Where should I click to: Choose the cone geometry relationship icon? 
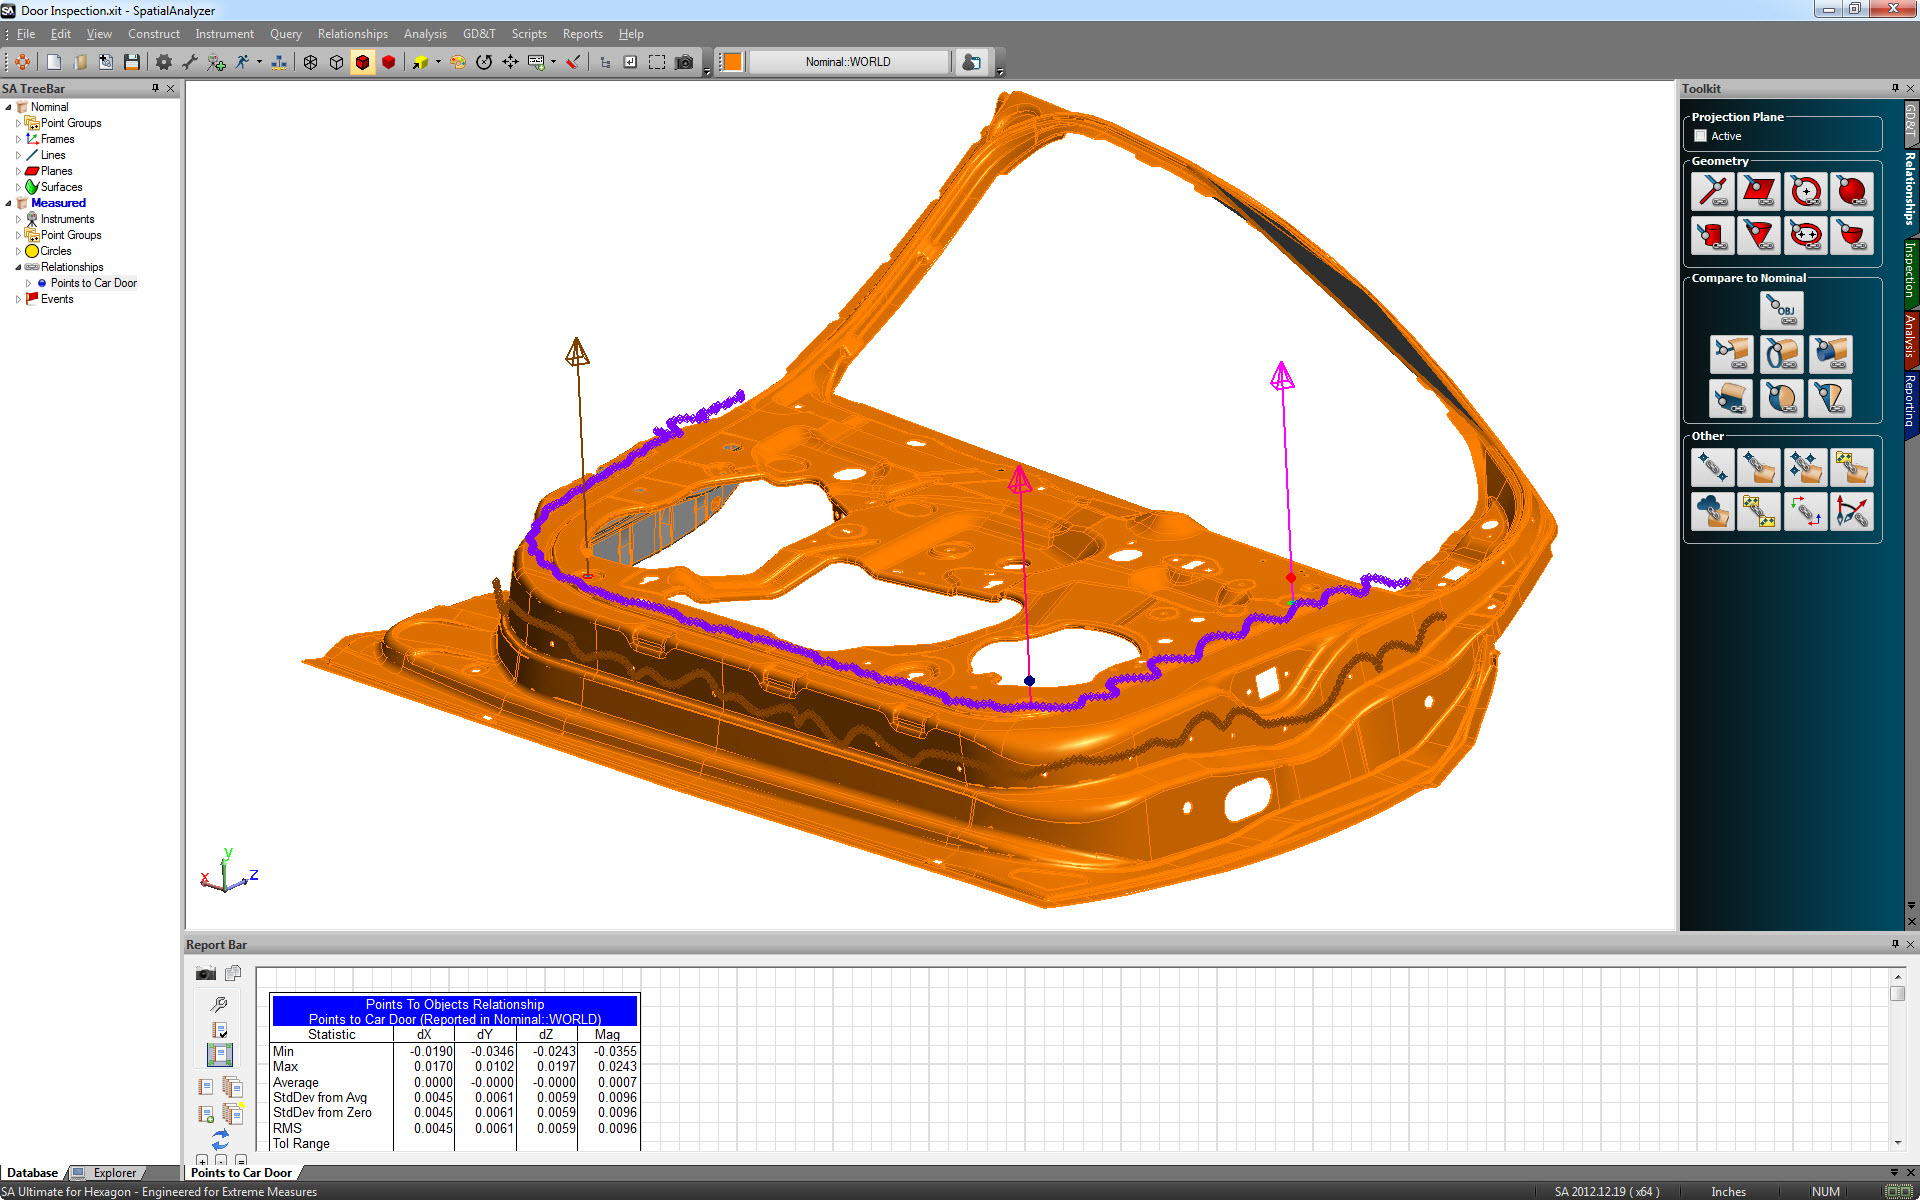(1758, 236)
